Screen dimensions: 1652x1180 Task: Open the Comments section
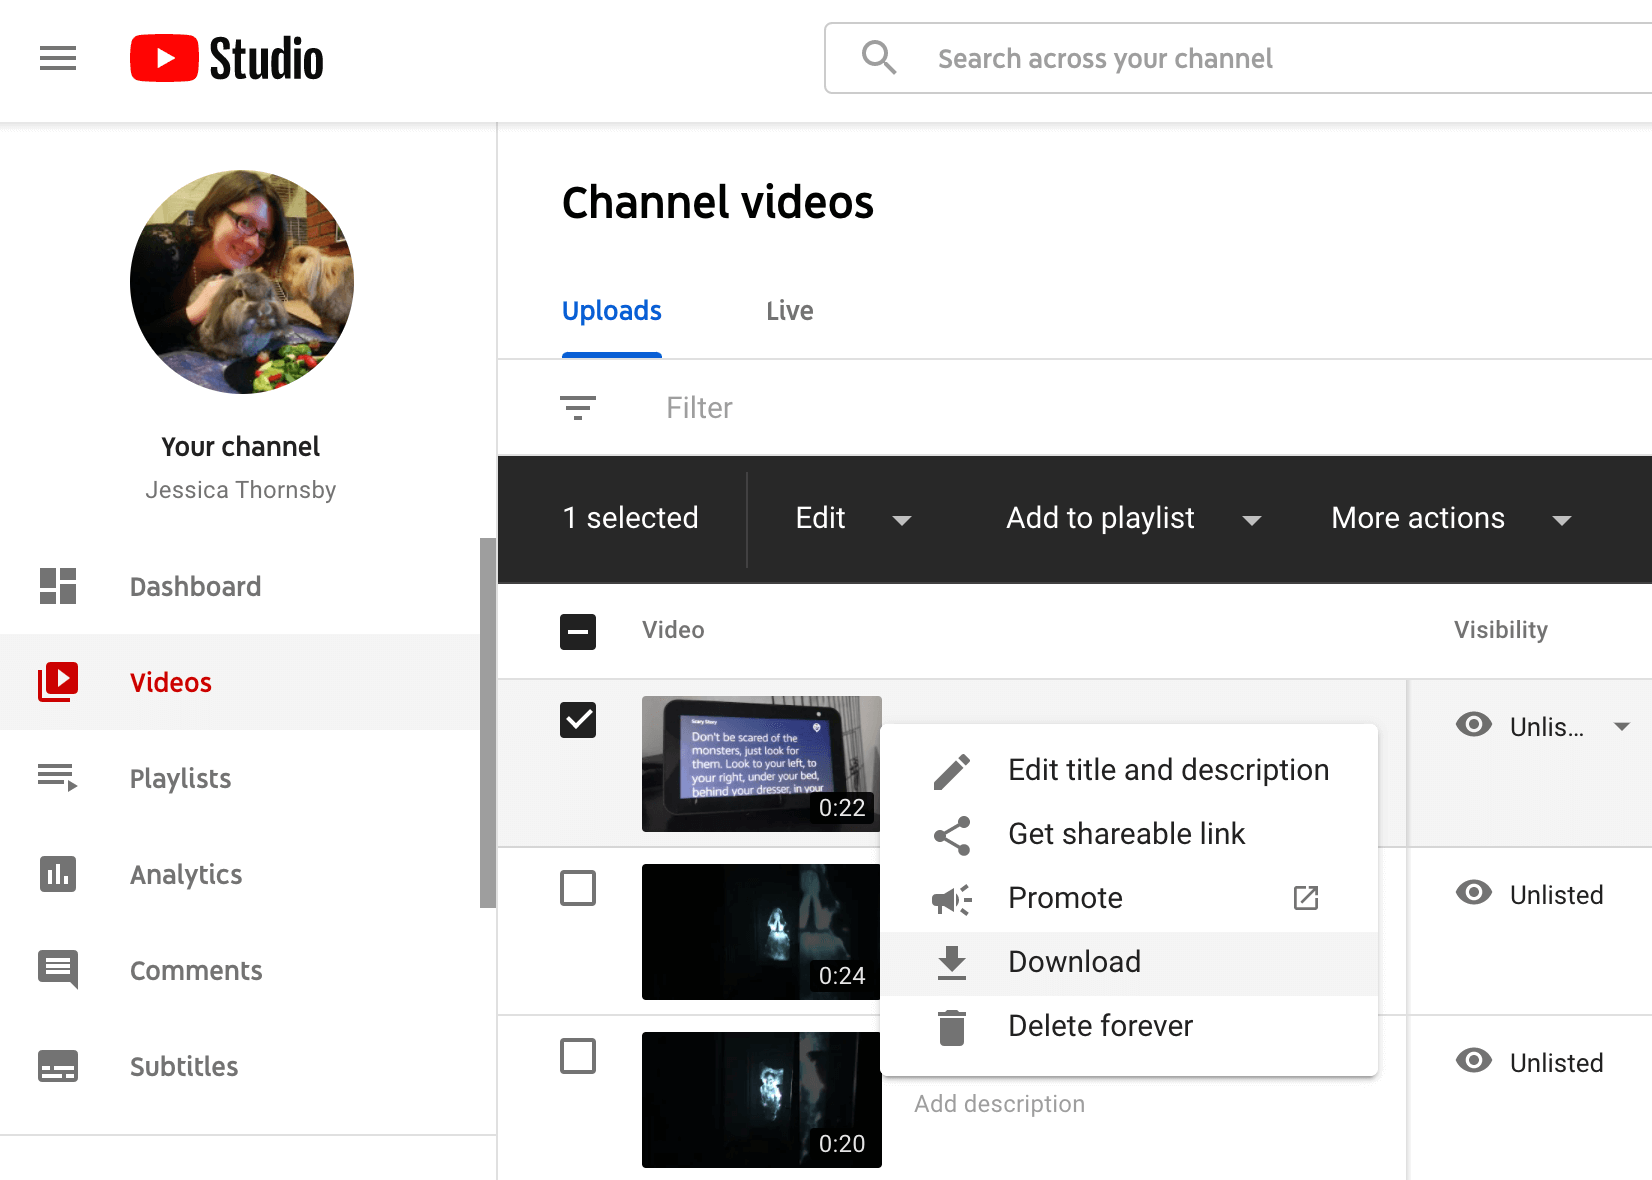point(196,970)
